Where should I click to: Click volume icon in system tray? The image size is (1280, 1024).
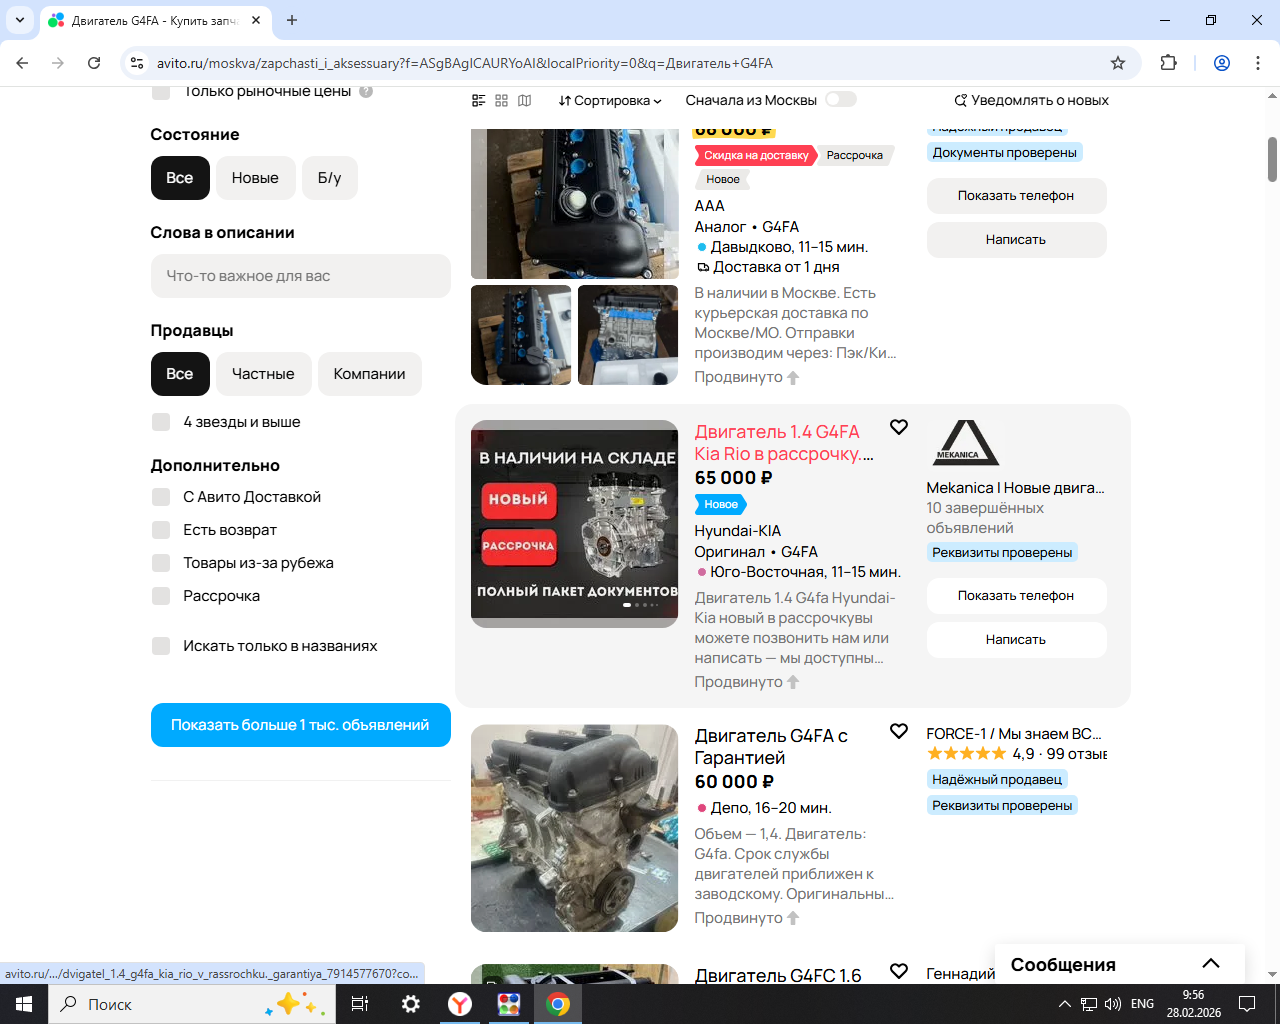[x=1113, y=1004]
